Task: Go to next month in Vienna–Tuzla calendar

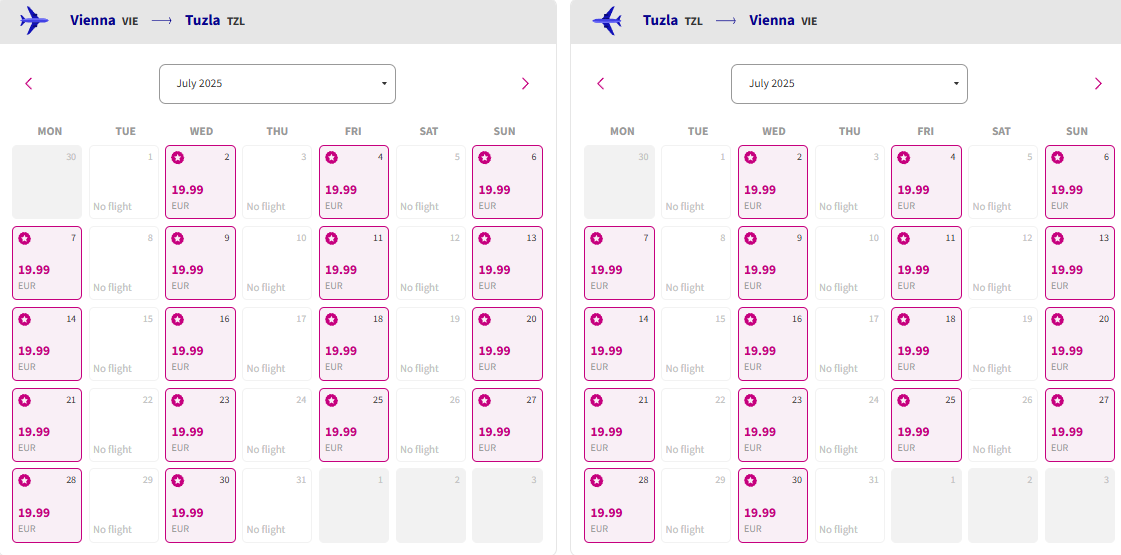Action: (x=525, y=84)
